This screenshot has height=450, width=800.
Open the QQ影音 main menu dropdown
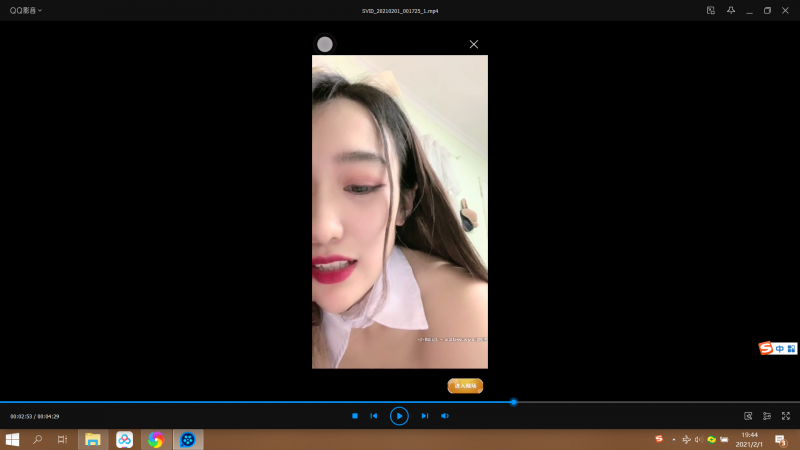26,10
